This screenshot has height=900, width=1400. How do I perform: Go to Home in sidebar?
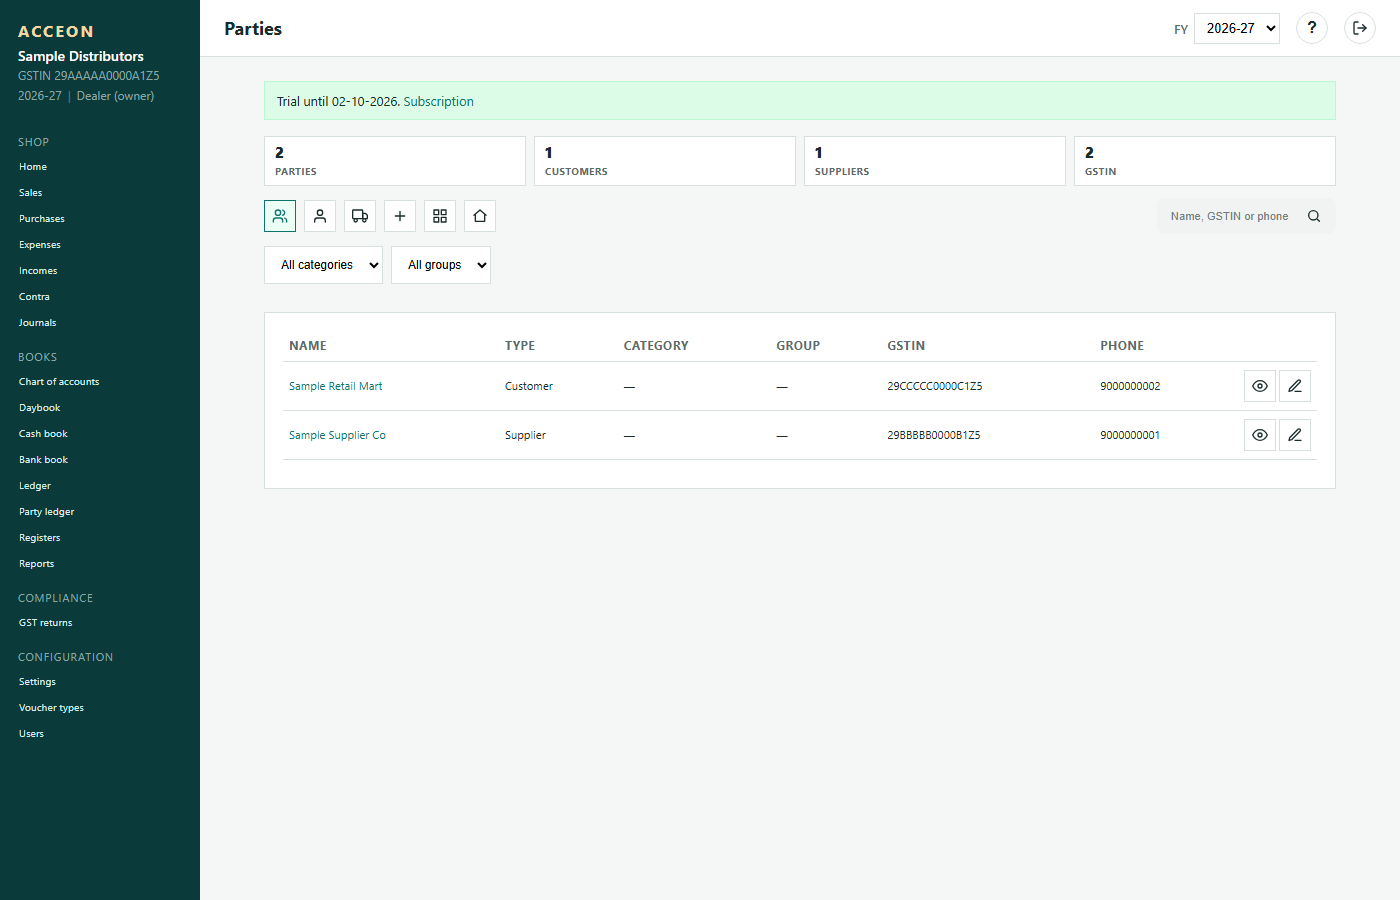point(33,167)
